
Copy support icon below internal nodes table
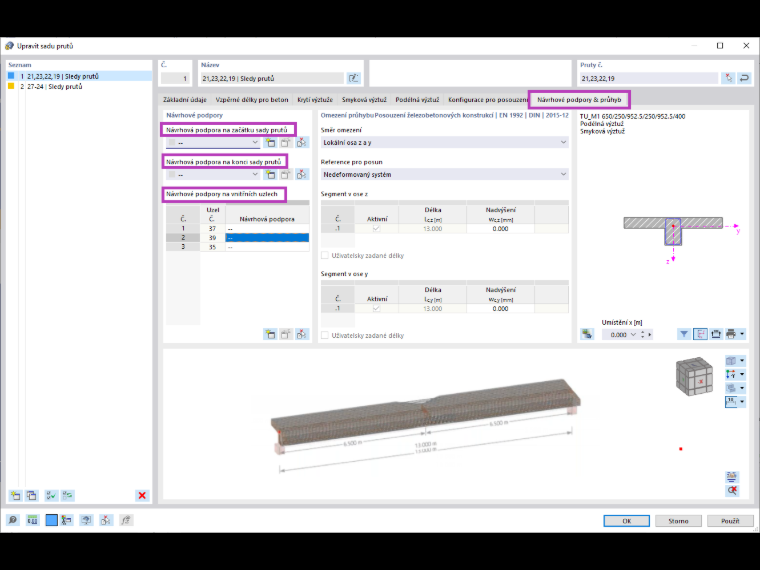285,334
